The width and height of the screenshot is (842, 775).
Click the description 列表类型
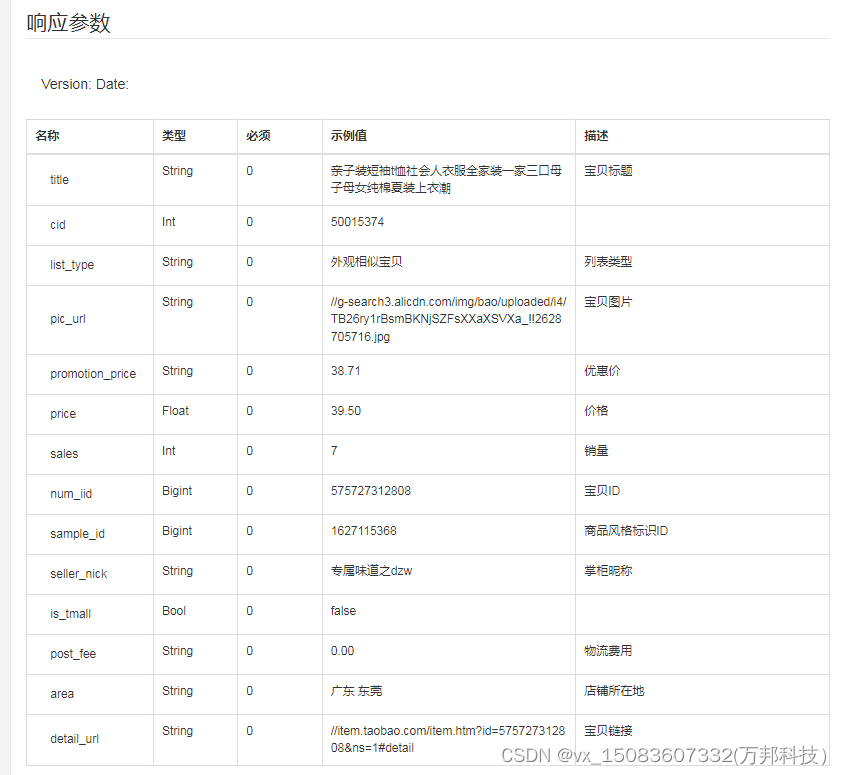[x=608, y=262]
